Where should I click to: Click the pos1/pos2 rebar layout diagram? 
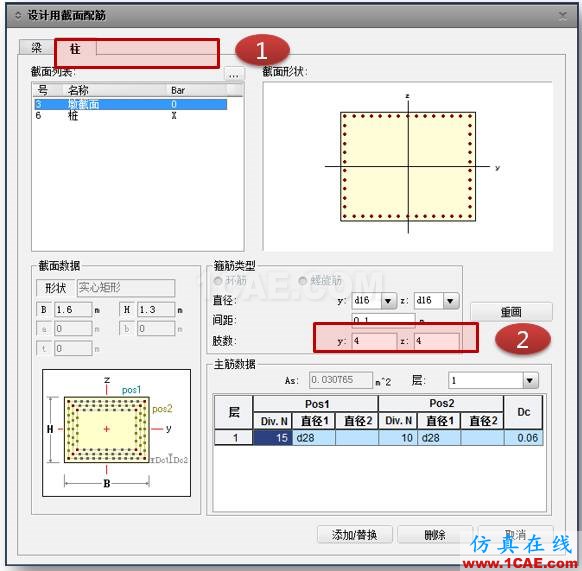point(117,433)
